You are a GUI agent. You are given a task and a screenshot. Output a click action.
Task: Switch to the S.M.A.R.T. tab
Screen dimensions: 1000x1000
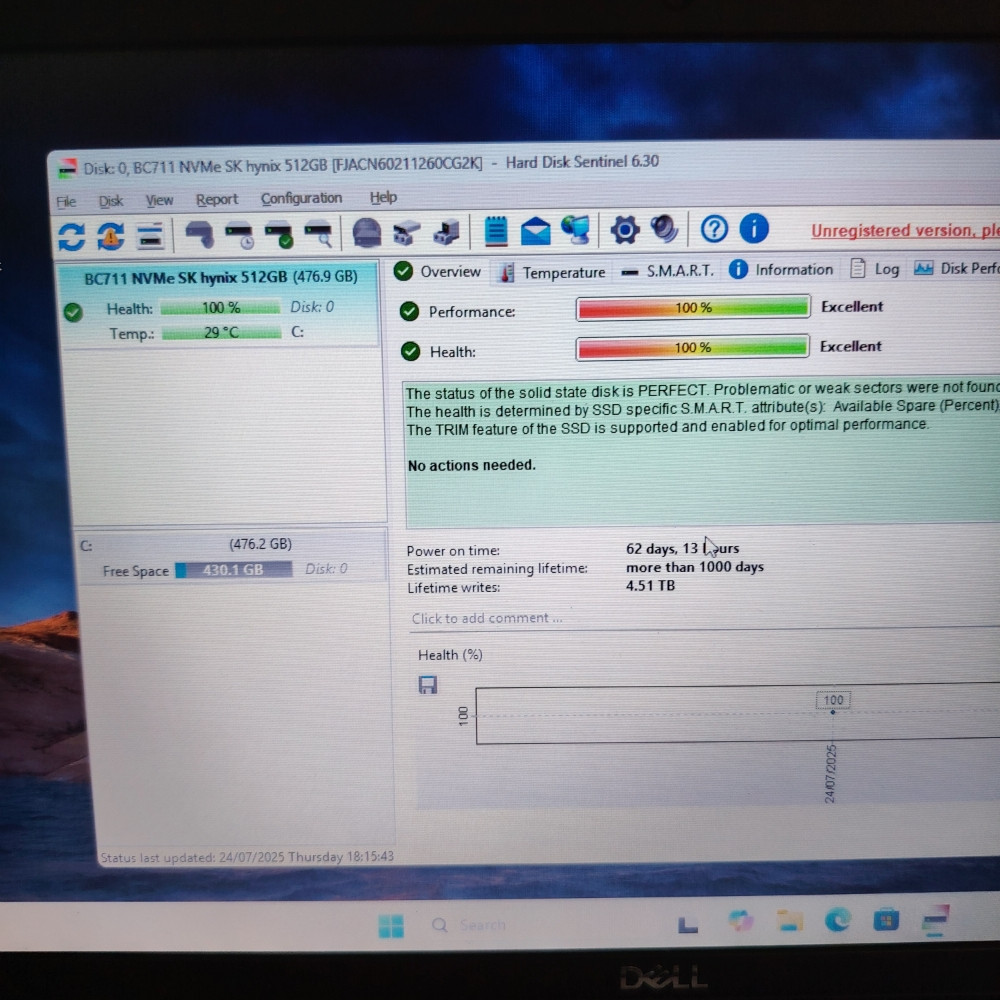(668, 271)
